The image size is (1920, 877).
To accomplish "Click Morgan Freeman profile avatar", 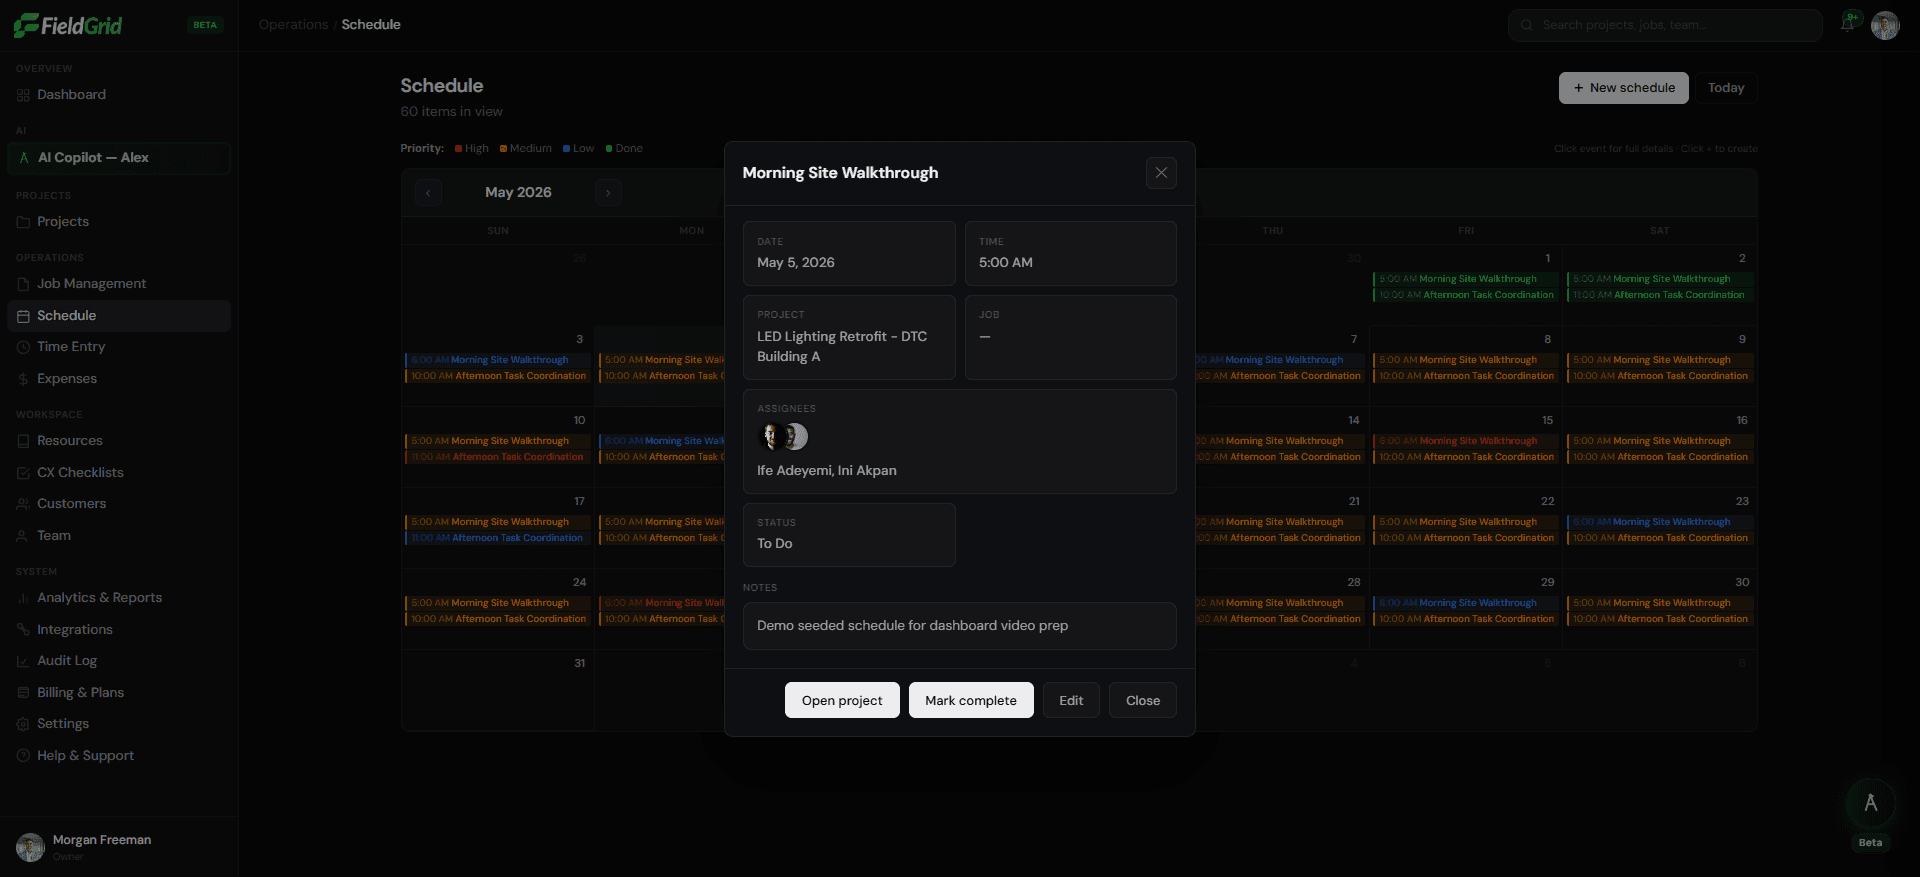I will click(31, 847).
